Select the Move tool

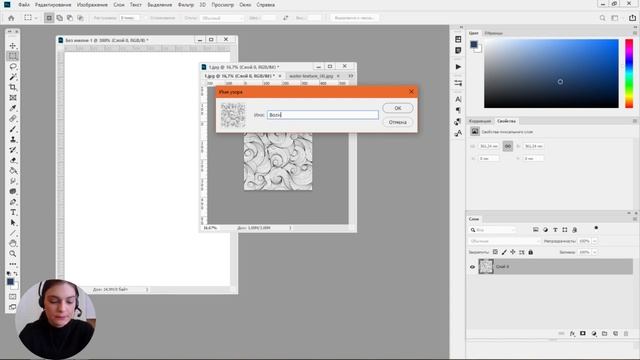pos(13,46)
